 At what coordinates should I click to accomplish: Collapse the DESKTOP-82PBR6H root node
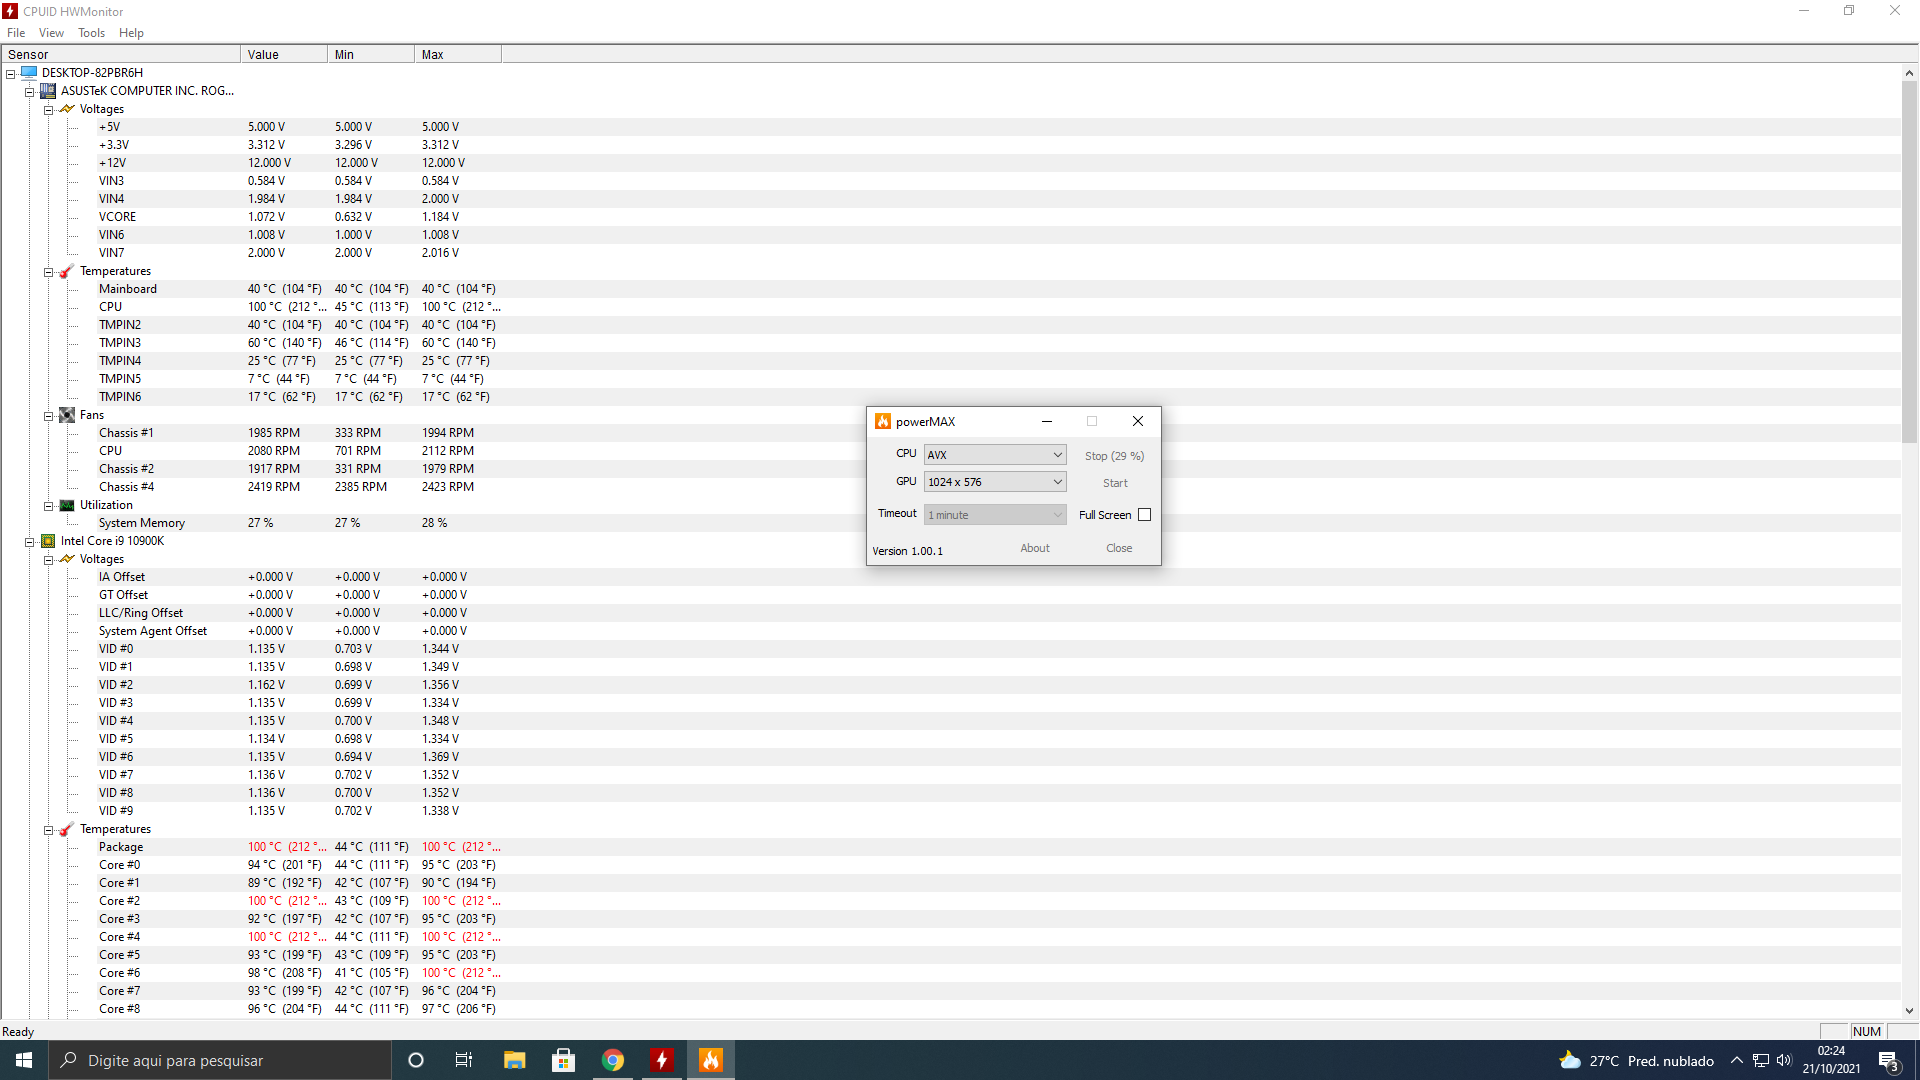pyautogui.click(x=10, y=74)
